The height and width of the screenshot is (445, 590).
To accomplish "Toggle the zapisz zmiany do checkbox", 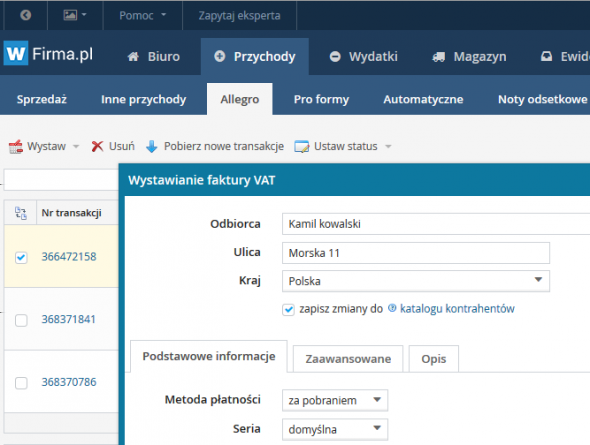I will pos(289,310).
